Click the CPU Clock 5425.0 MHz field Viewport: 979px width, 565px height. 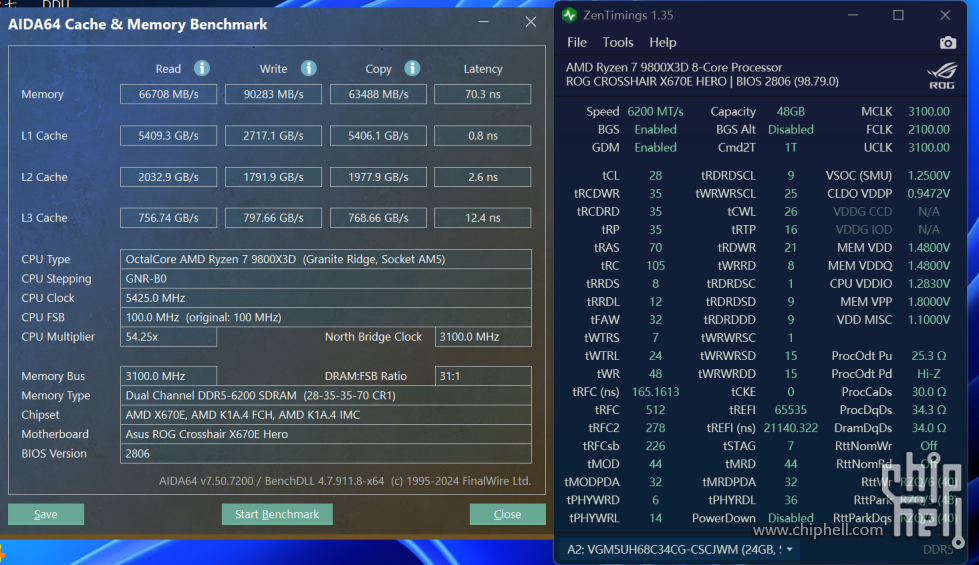tap(326, 298)
